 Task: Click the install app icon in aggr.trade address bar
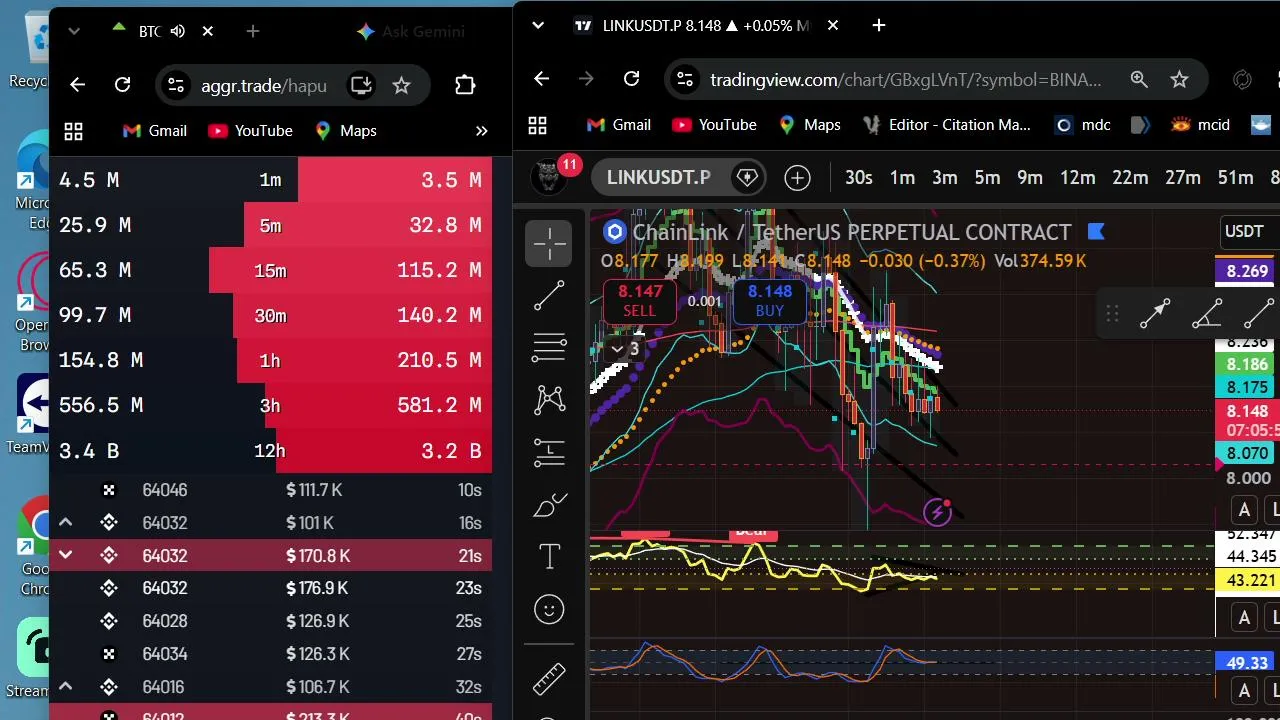[x=361, y=85]
